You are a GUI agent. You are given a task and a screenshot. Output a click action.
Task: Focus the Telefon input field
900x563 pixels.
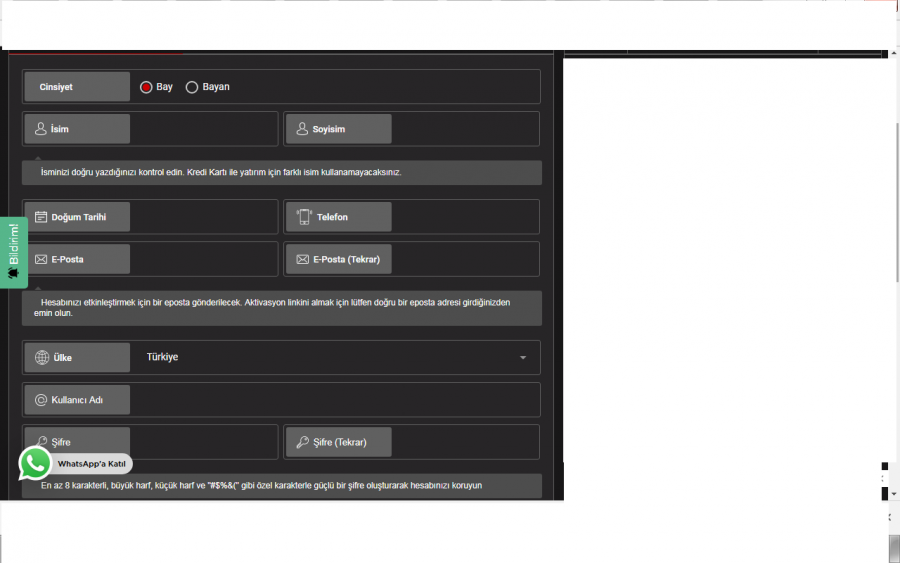pyautogui.click(x=465, y=217)
